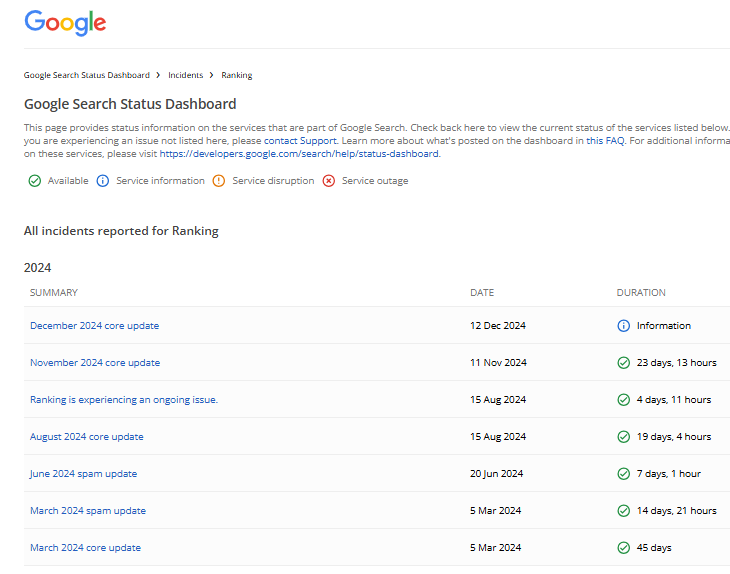Click the Google logo
730x574 pixels.
click(x=65, y=23)
